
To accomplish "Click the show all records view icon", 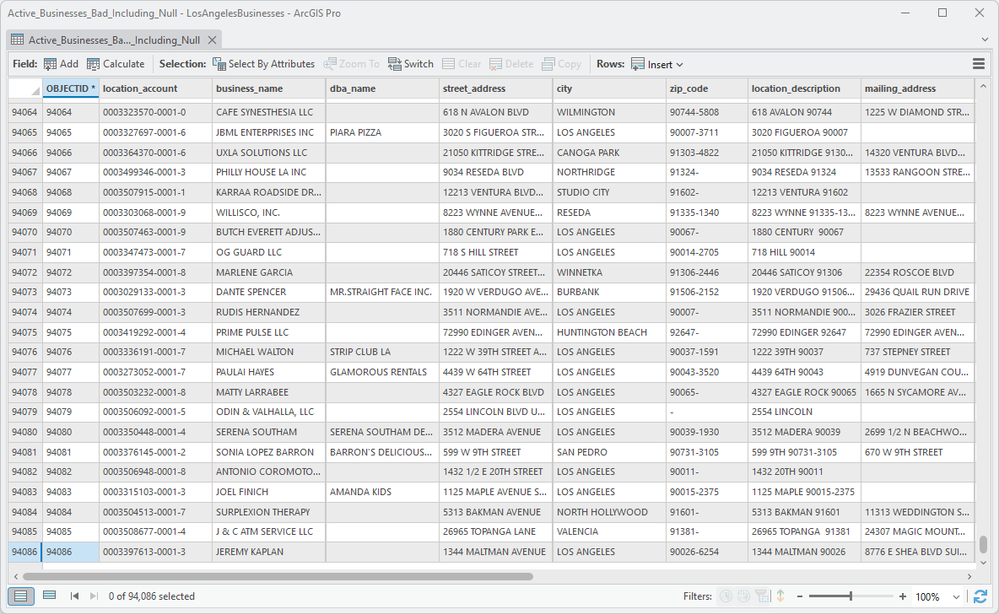I will tap(20, 596).
